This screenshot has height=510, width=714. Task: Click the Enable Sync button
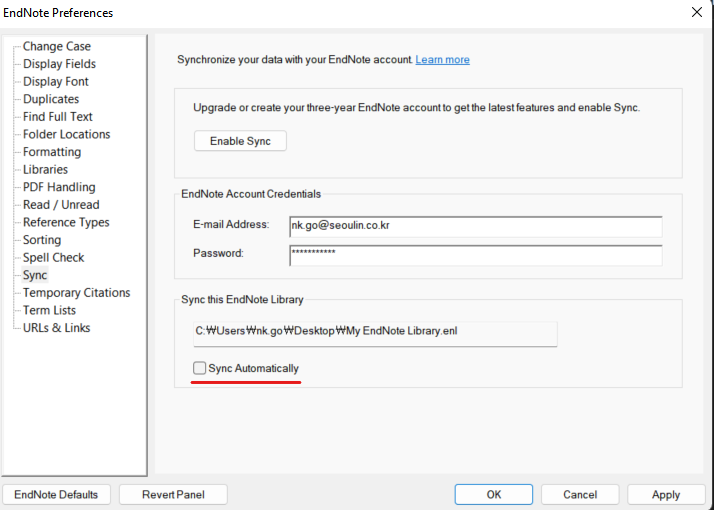pyautogui.click(x=240, y=141)
